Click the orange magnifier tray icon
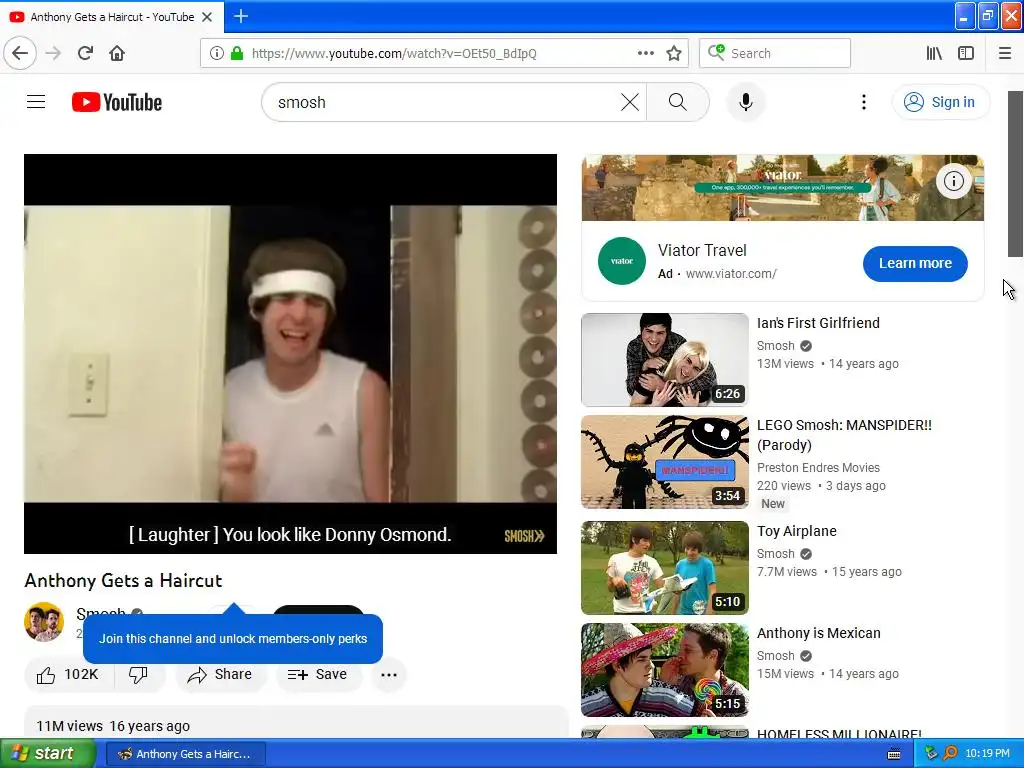Image resolution: width=1024 pixels, height=768 pixels. [950, 754]
